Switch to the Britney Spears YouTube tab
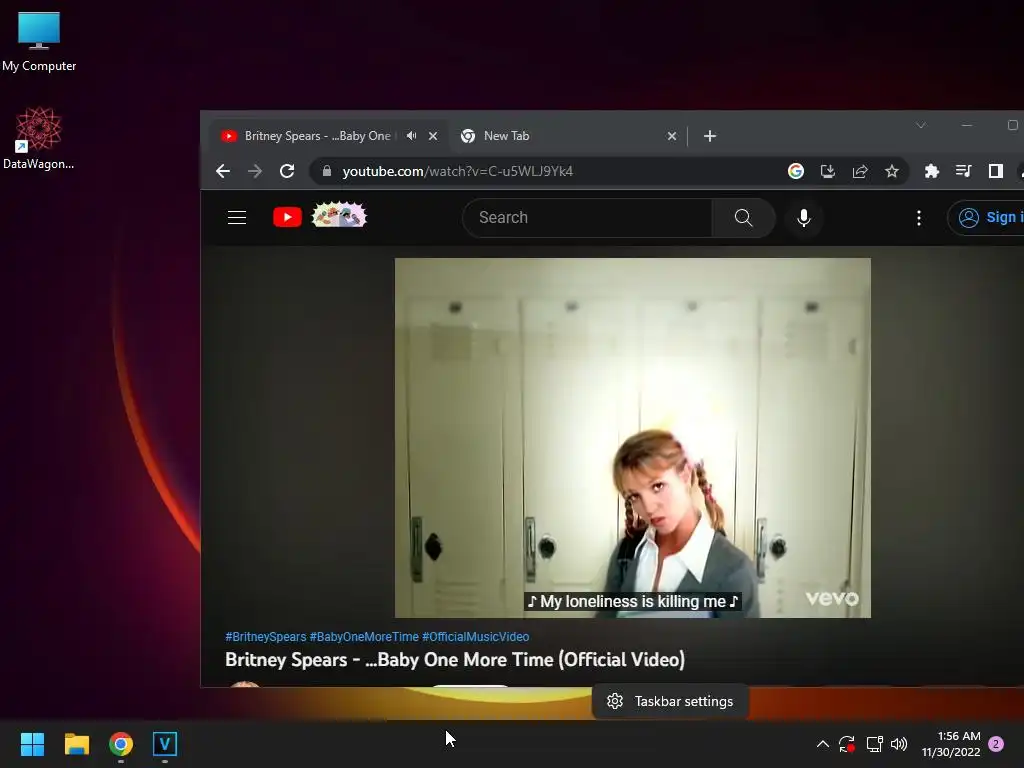Screen dimensions: 1024x768 click(x=316, y=136)
